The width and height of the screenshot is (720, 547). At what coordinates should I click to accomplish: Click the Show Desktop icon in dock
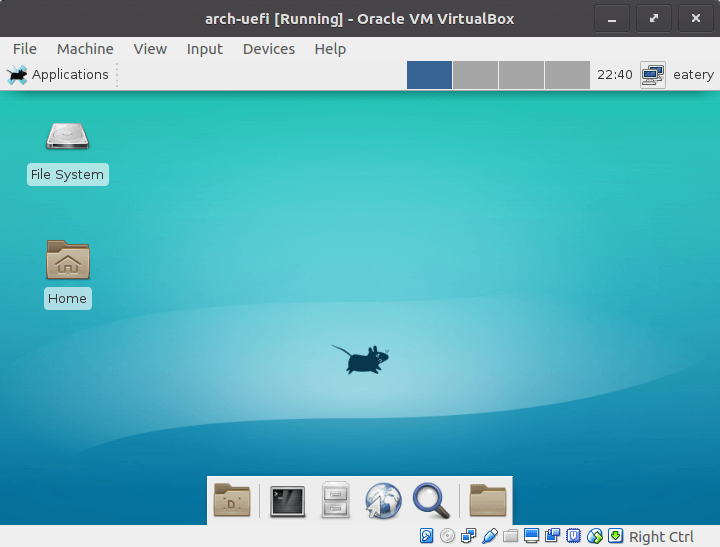pos(232,499)
